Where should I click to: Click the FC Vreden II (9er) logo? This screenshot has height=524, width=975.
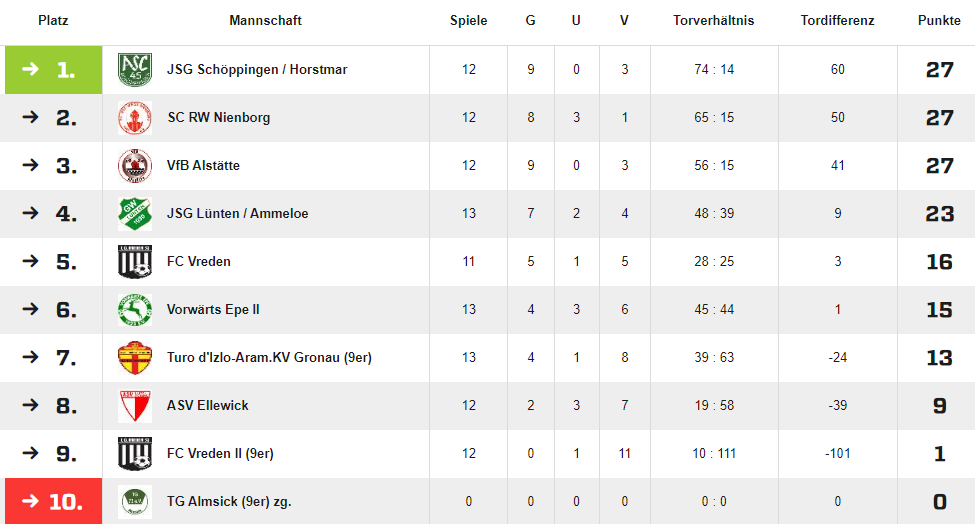[135, 453]
